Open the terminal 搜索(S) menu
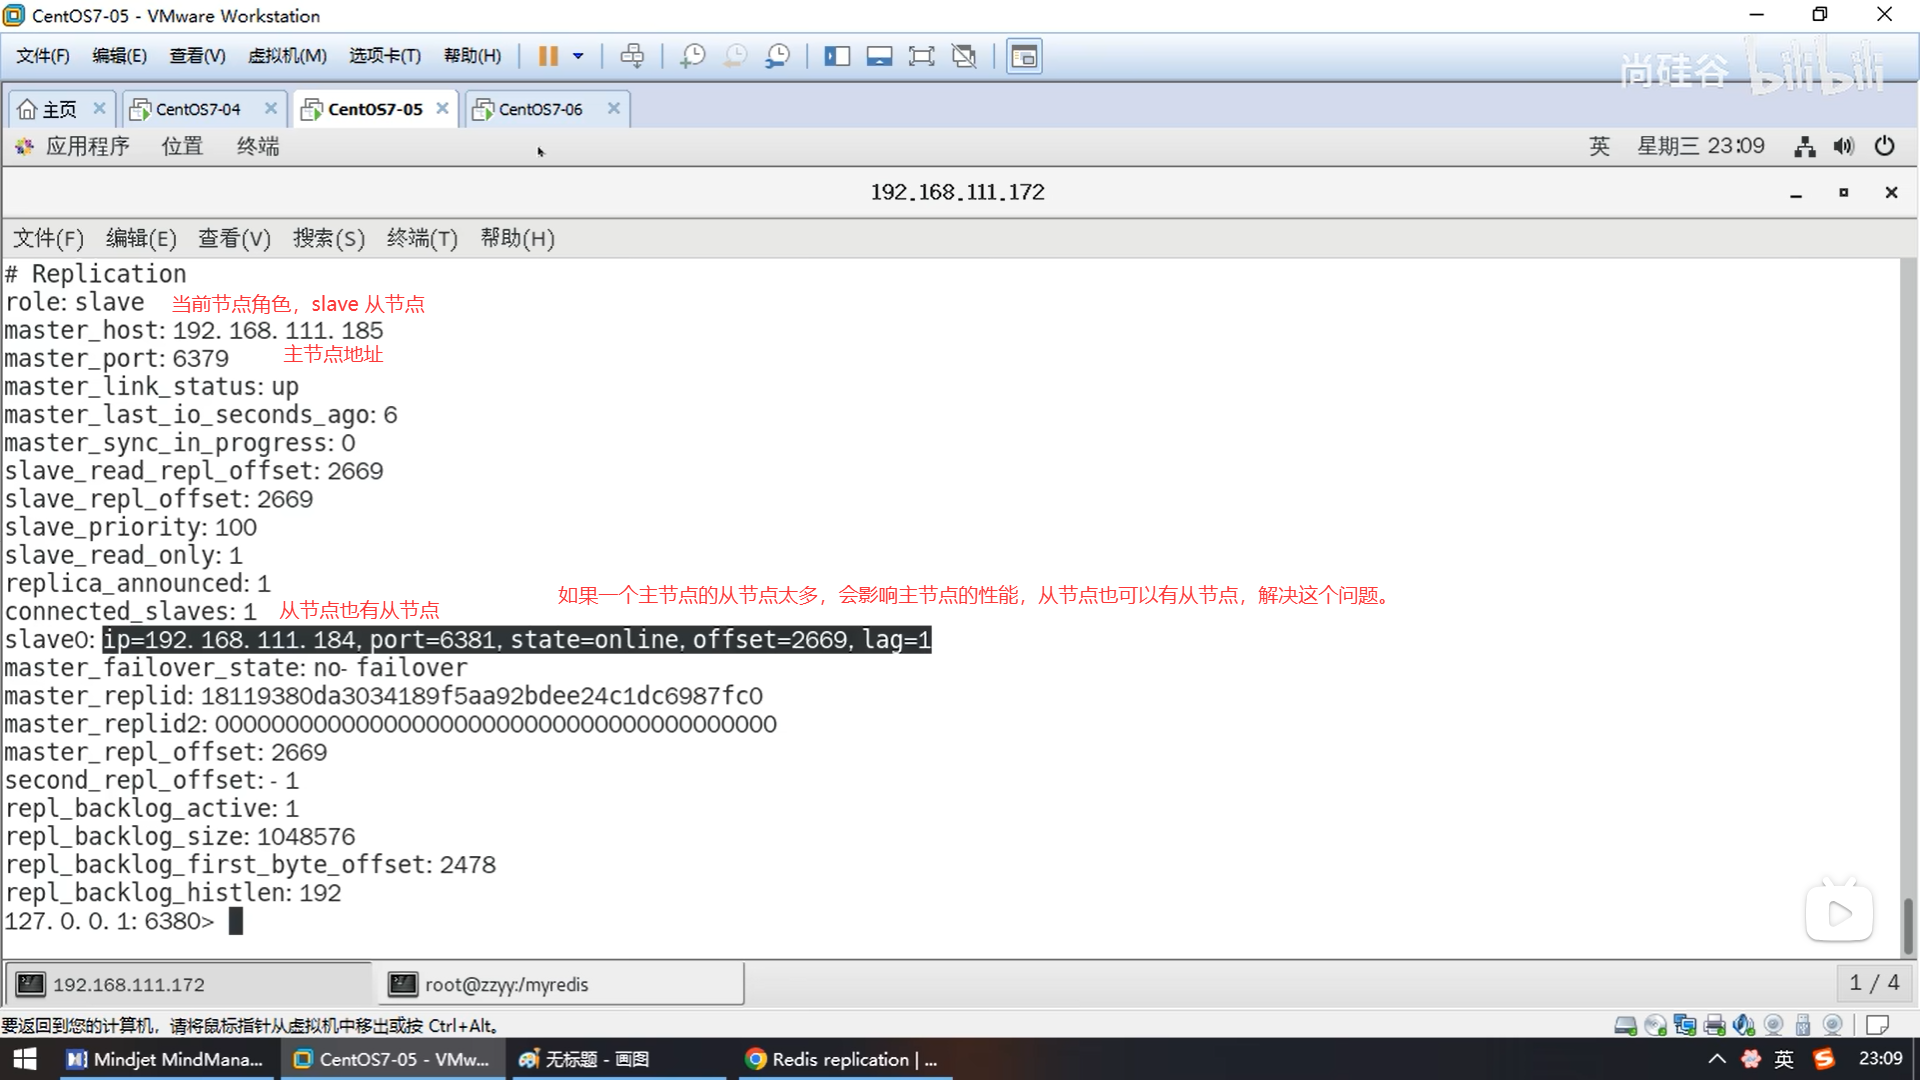The height and width of the screenshot is (1080, 1920). [328, 238]
